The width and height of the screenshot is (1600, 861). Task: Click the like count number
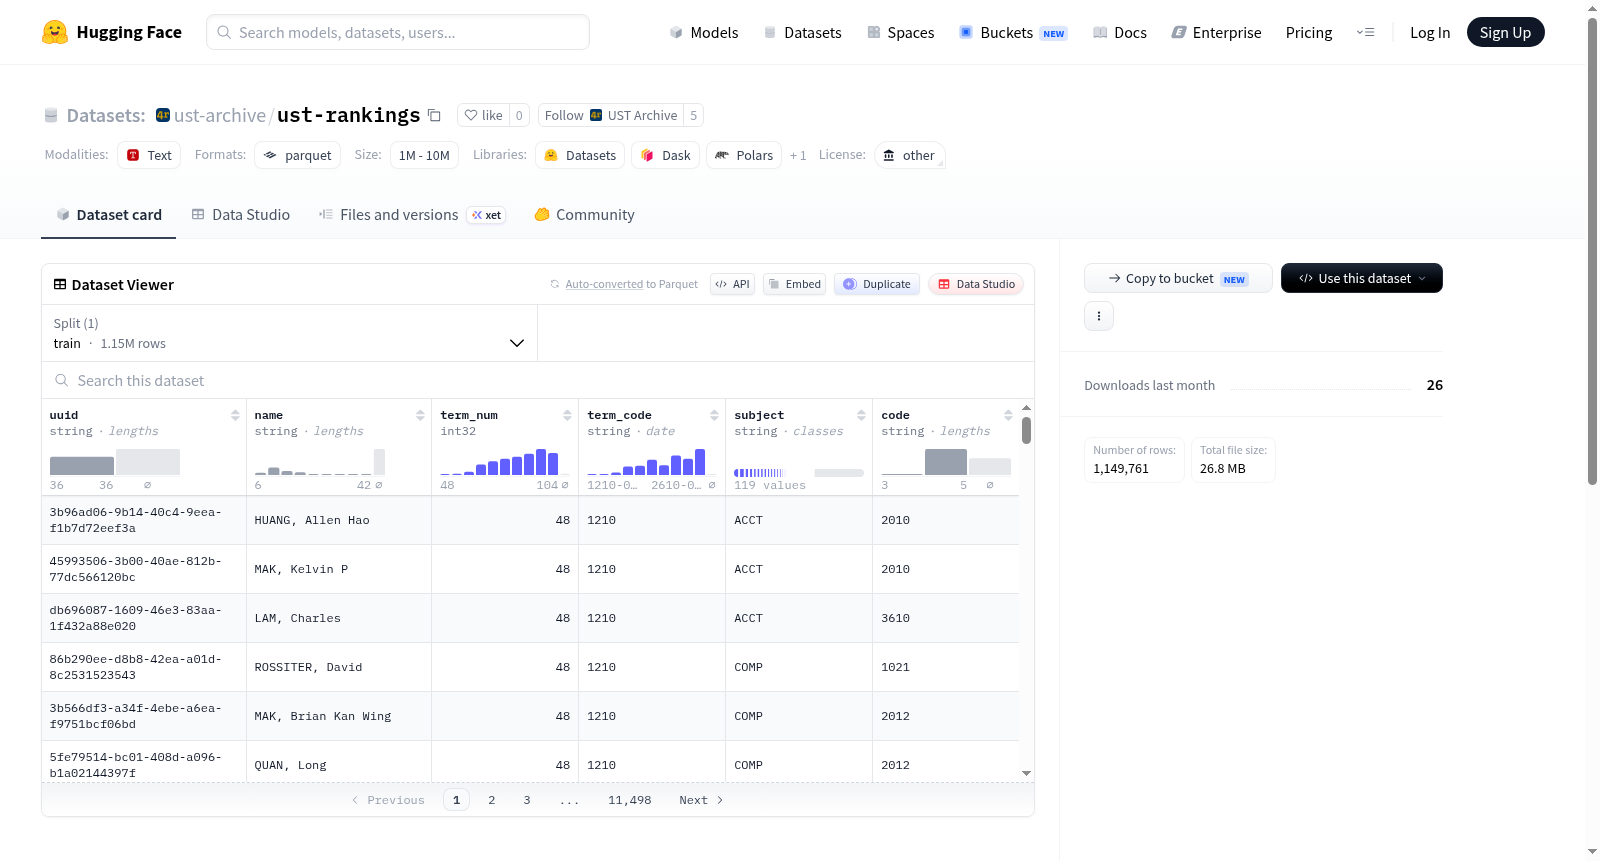(519, 115)
